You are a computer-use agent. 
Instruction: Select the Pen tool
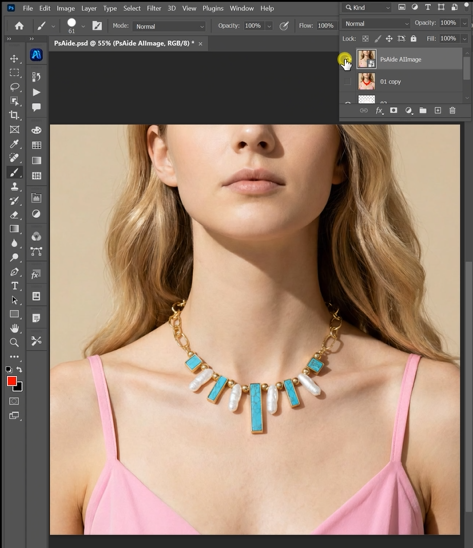click(14, 272)
